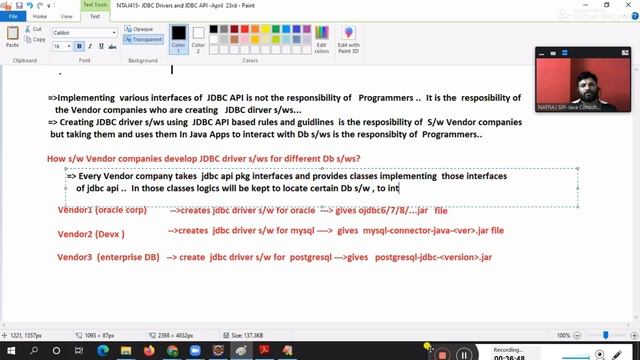Open Edit with Paint 3D
The height and width of the screenshot is (360, 640).
349,39
